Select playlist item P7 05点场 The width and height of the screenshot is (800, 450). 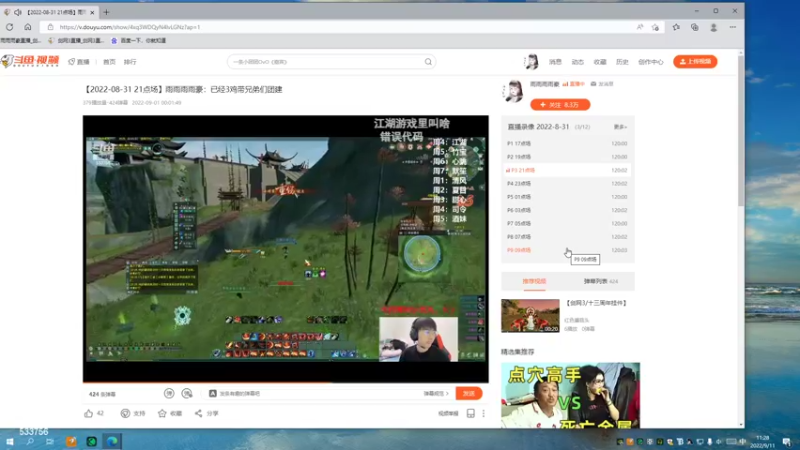[x=567, y=223]
